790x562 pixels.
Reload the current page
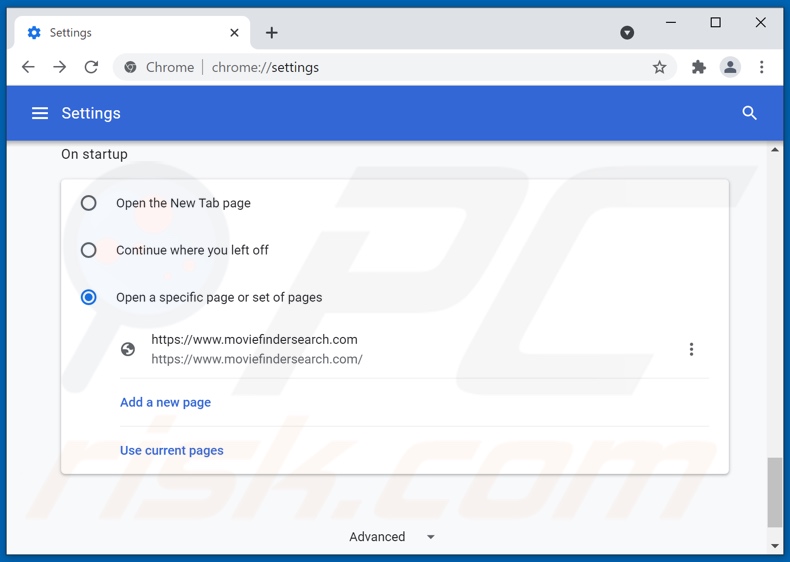click(91, 68)
